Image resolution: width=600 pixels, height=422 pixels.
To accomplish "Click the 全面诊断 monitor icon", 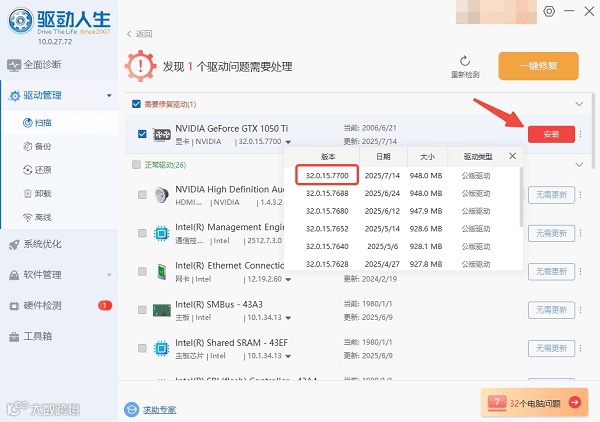I will tap(14, 65).
